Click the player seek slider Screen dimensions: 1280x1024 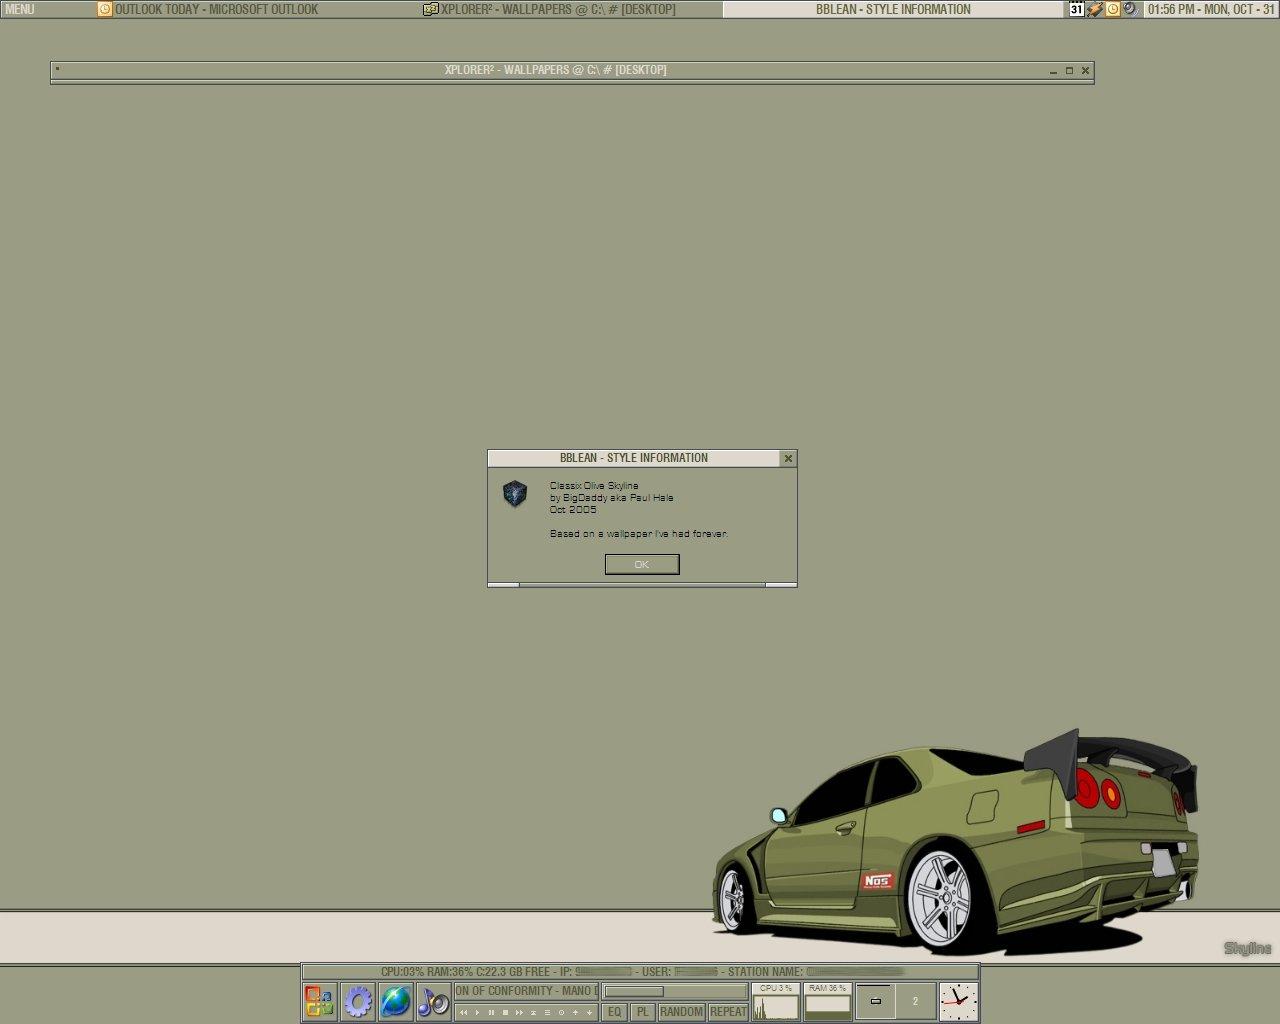click(x=675, y=991)
